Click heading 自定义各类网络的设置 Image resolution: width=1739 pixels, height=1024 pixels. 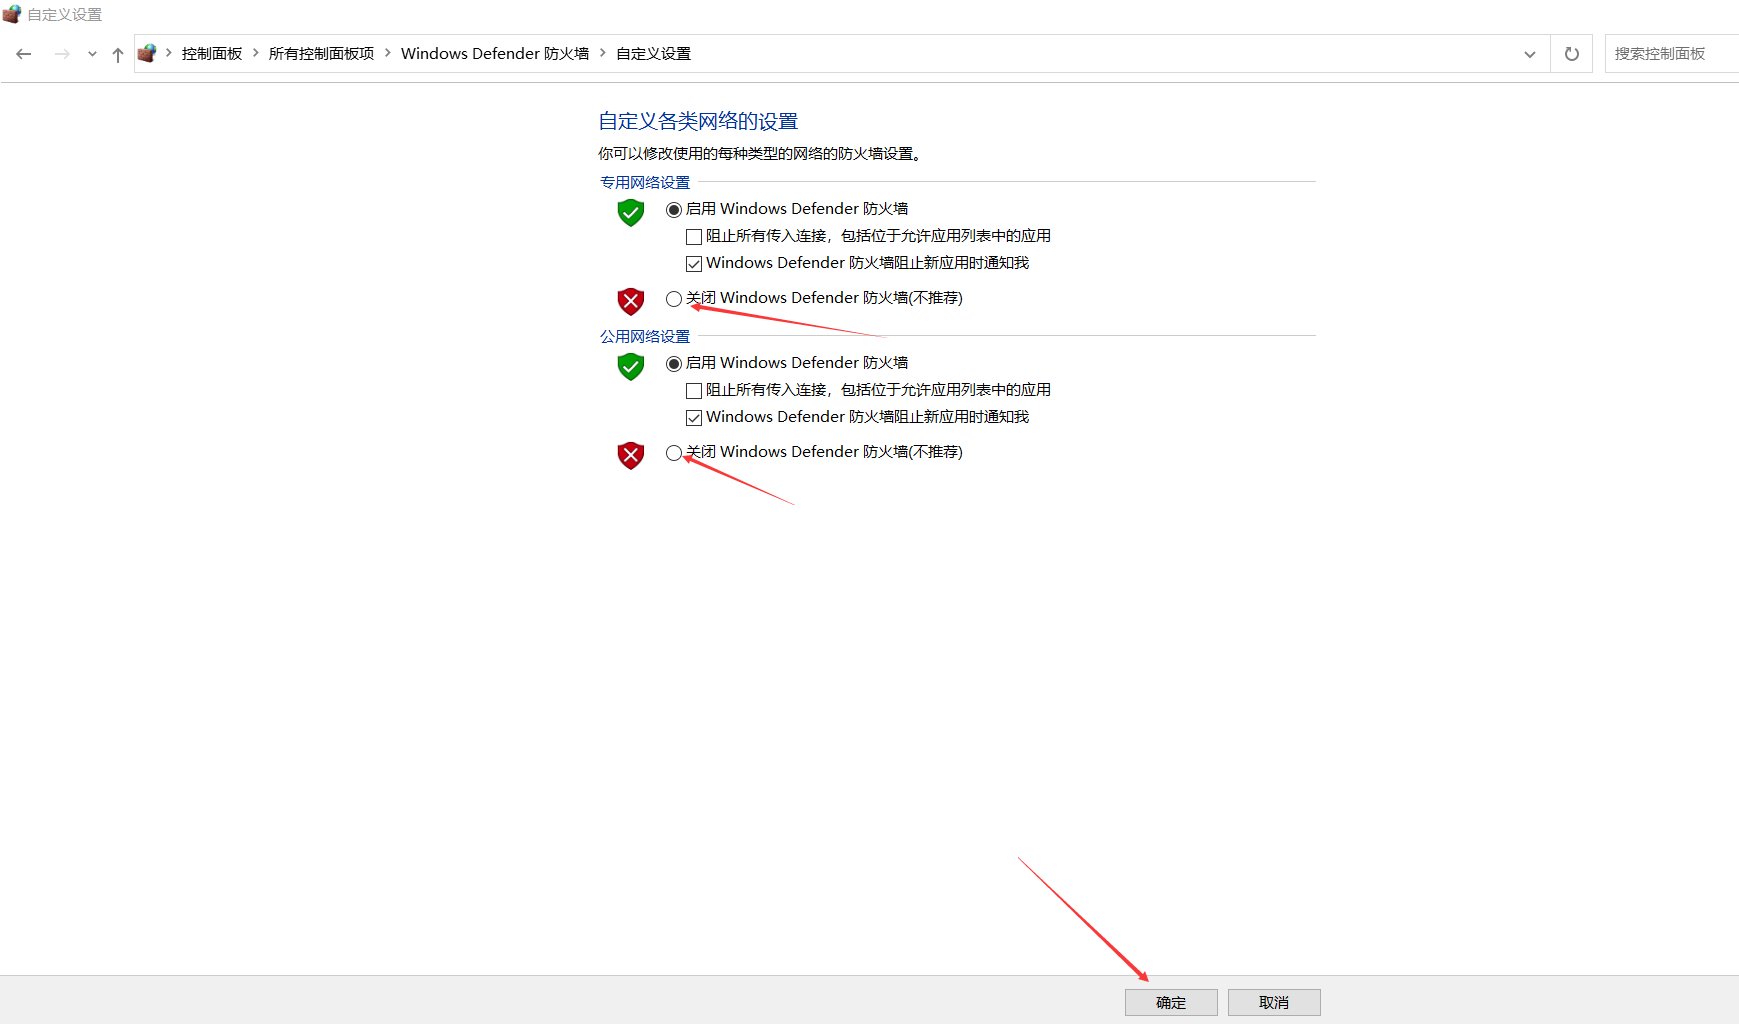pos(698,121)
